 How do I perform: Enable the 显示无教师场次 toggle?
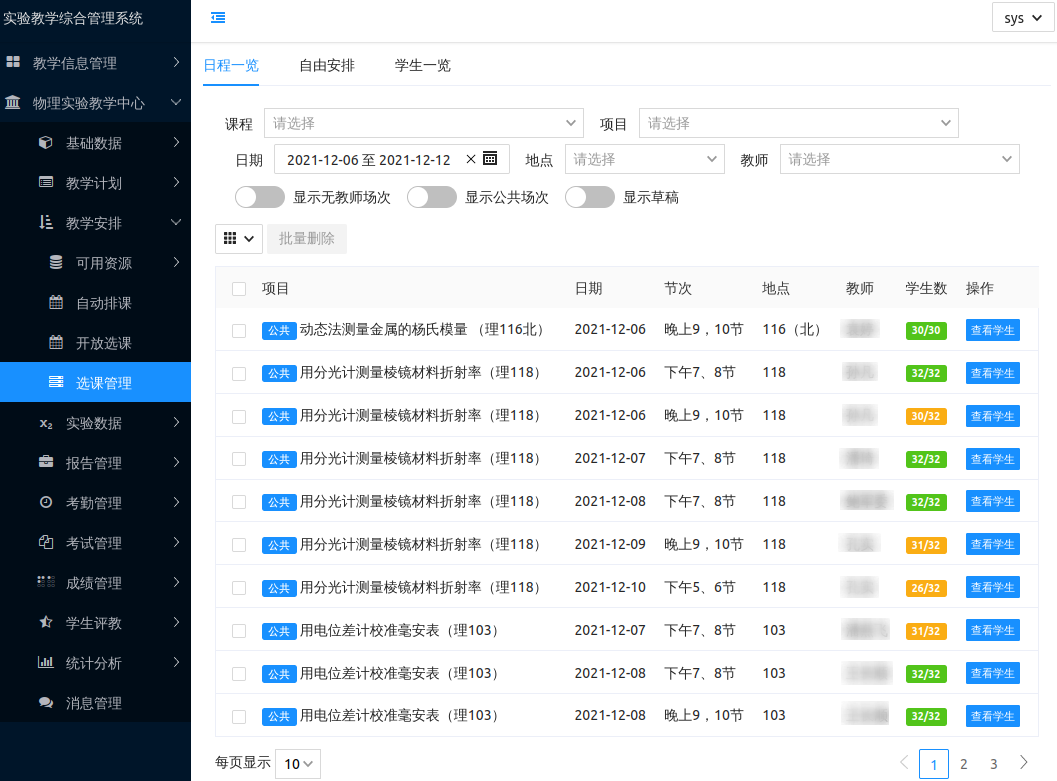pos(260,197)
